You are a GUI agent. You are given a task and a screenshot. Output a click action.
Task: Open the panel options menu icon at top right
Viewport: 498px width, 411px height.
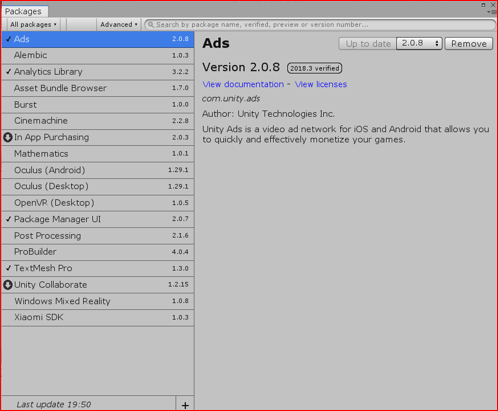point(492,12)
